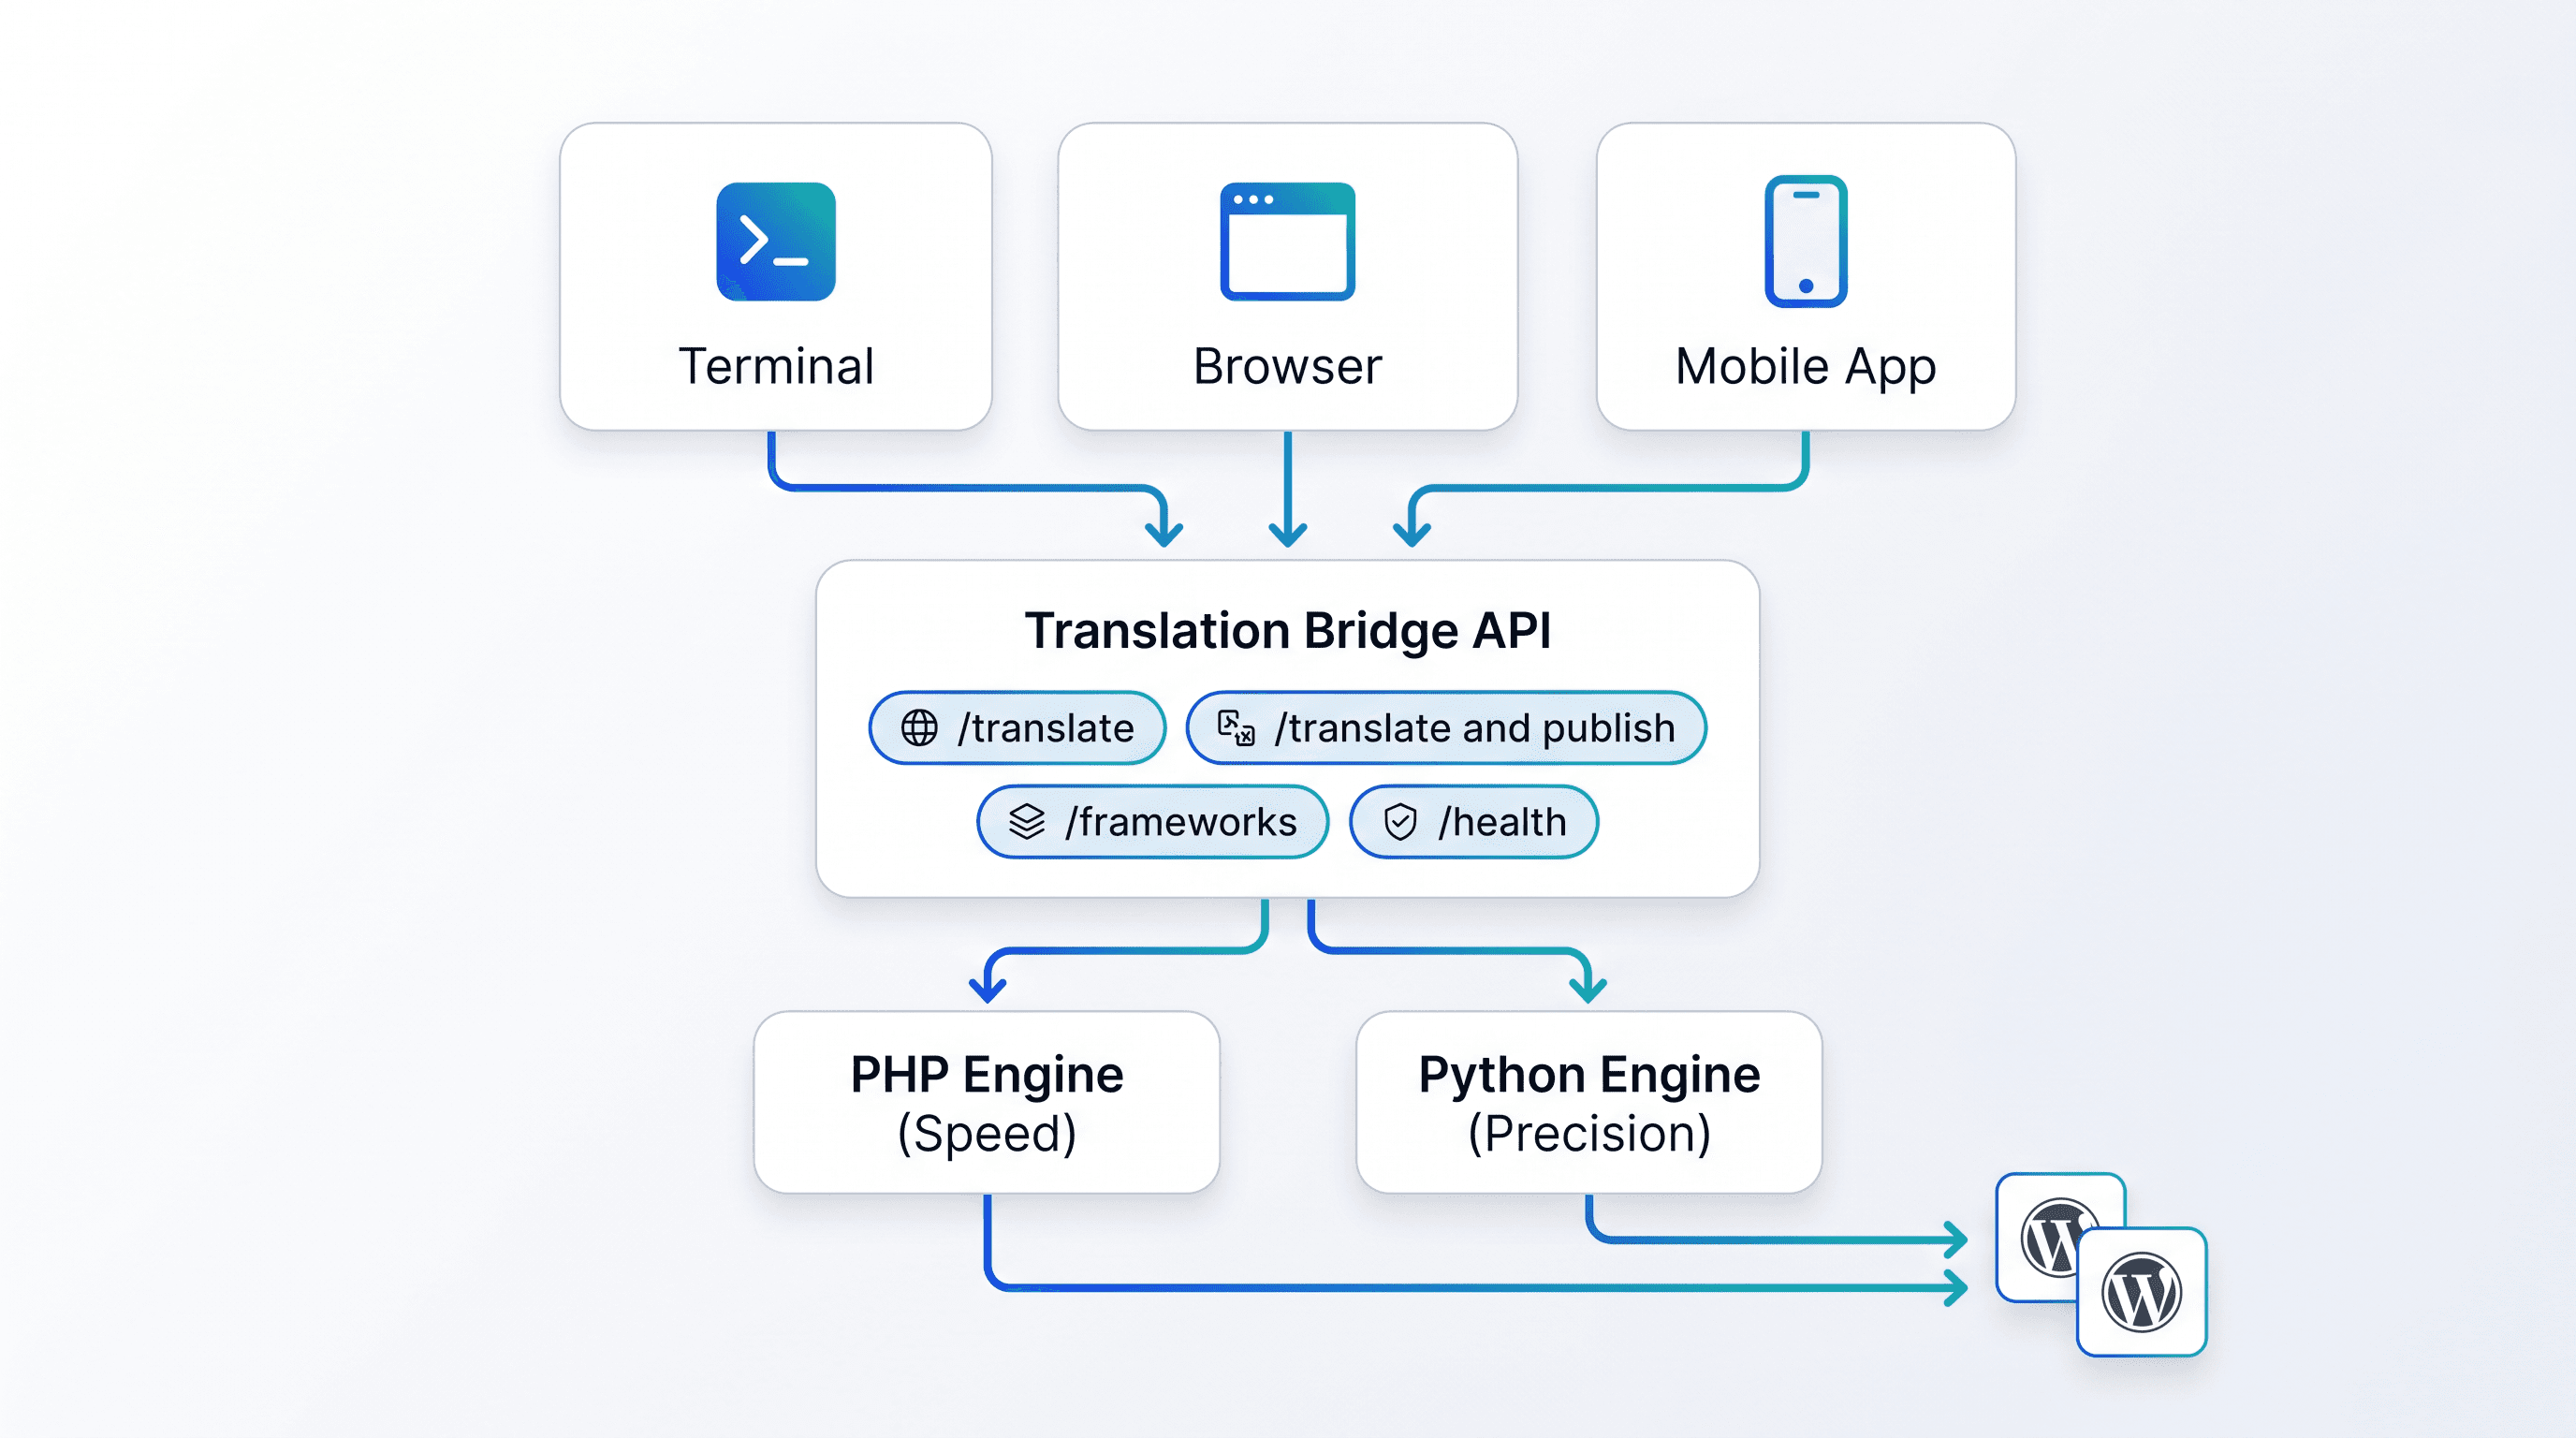
Task: Select the /translate endpoint pill
Action: (x=1017, y=728)
